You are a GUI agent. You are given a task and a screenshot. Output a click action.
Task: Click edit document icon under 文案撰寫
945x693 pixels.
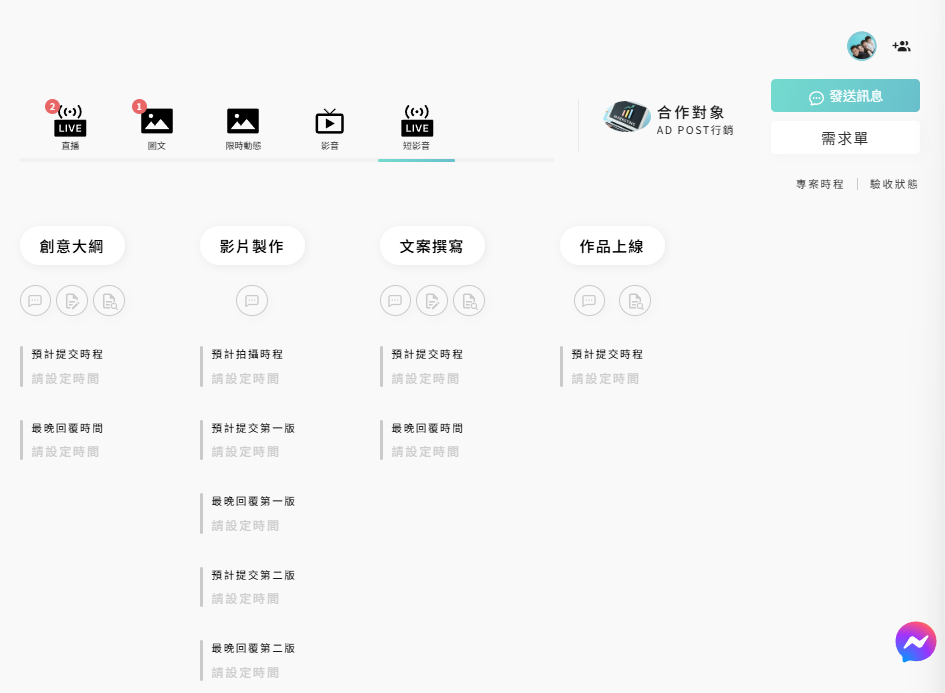432,301
